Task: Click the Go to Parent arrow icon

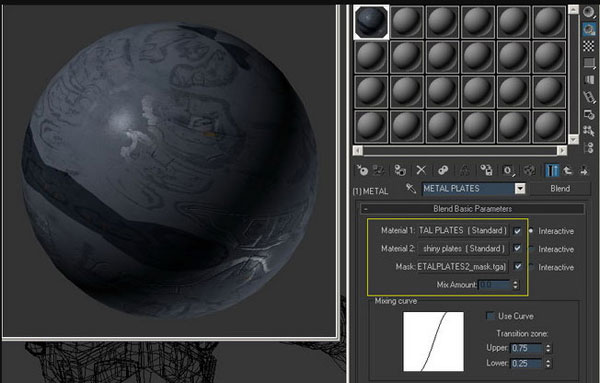Action: tap(567, 170)
